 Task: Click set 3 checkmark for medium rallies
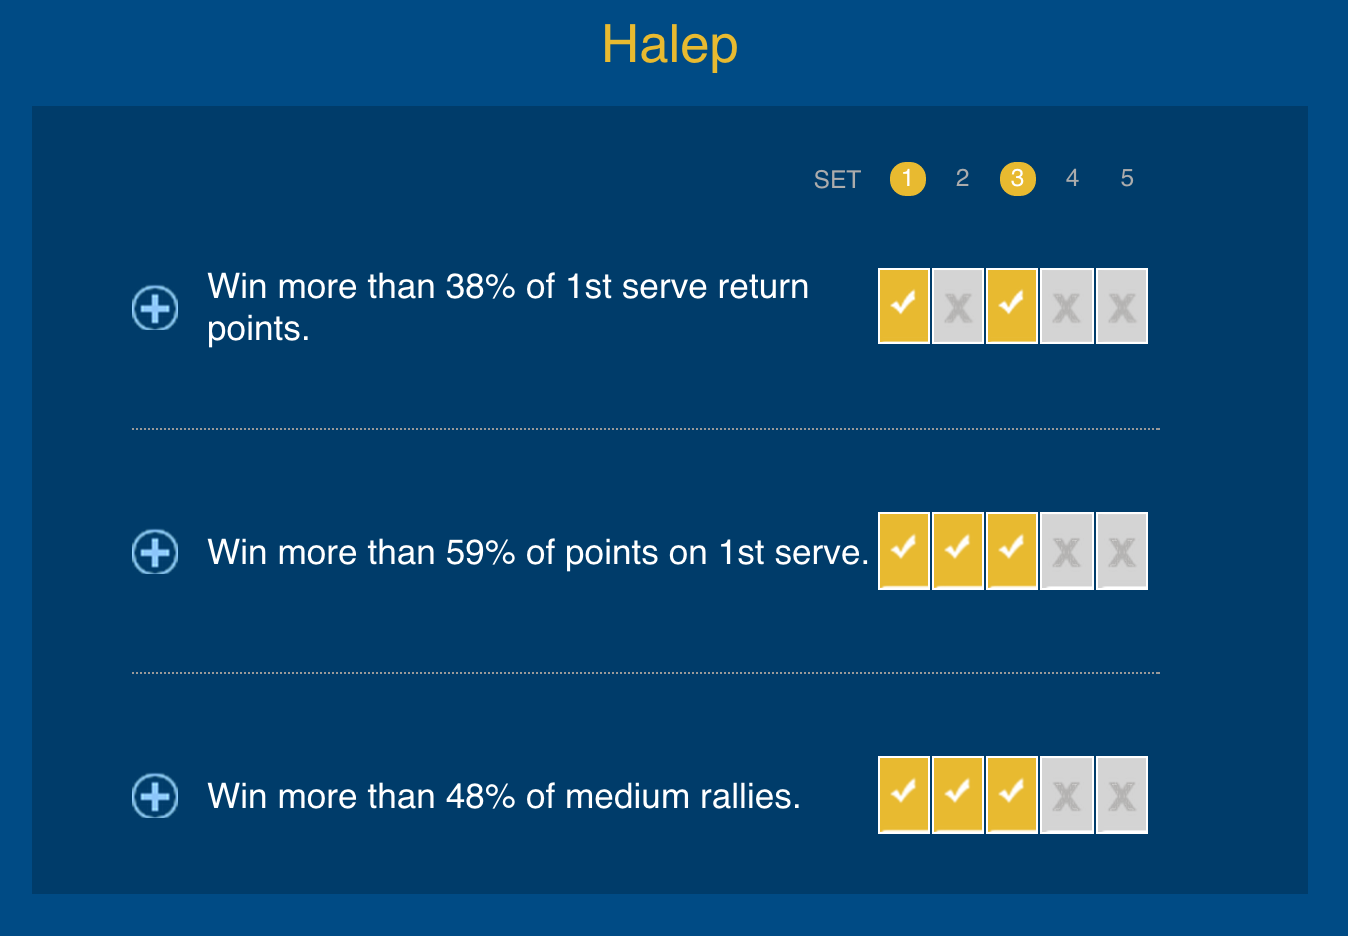point(1012,795)
